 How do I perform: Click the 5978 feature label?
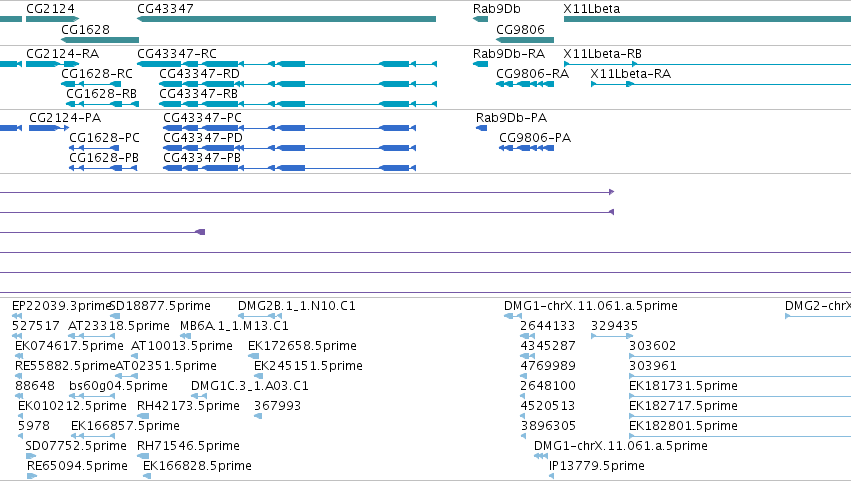tap(34, 426)
